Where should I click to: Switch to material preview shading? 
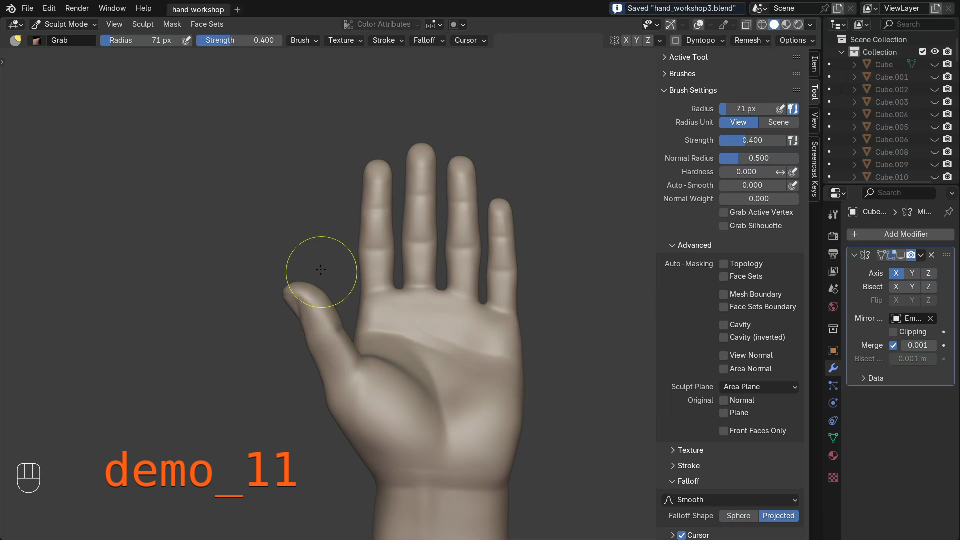[786, 24]
